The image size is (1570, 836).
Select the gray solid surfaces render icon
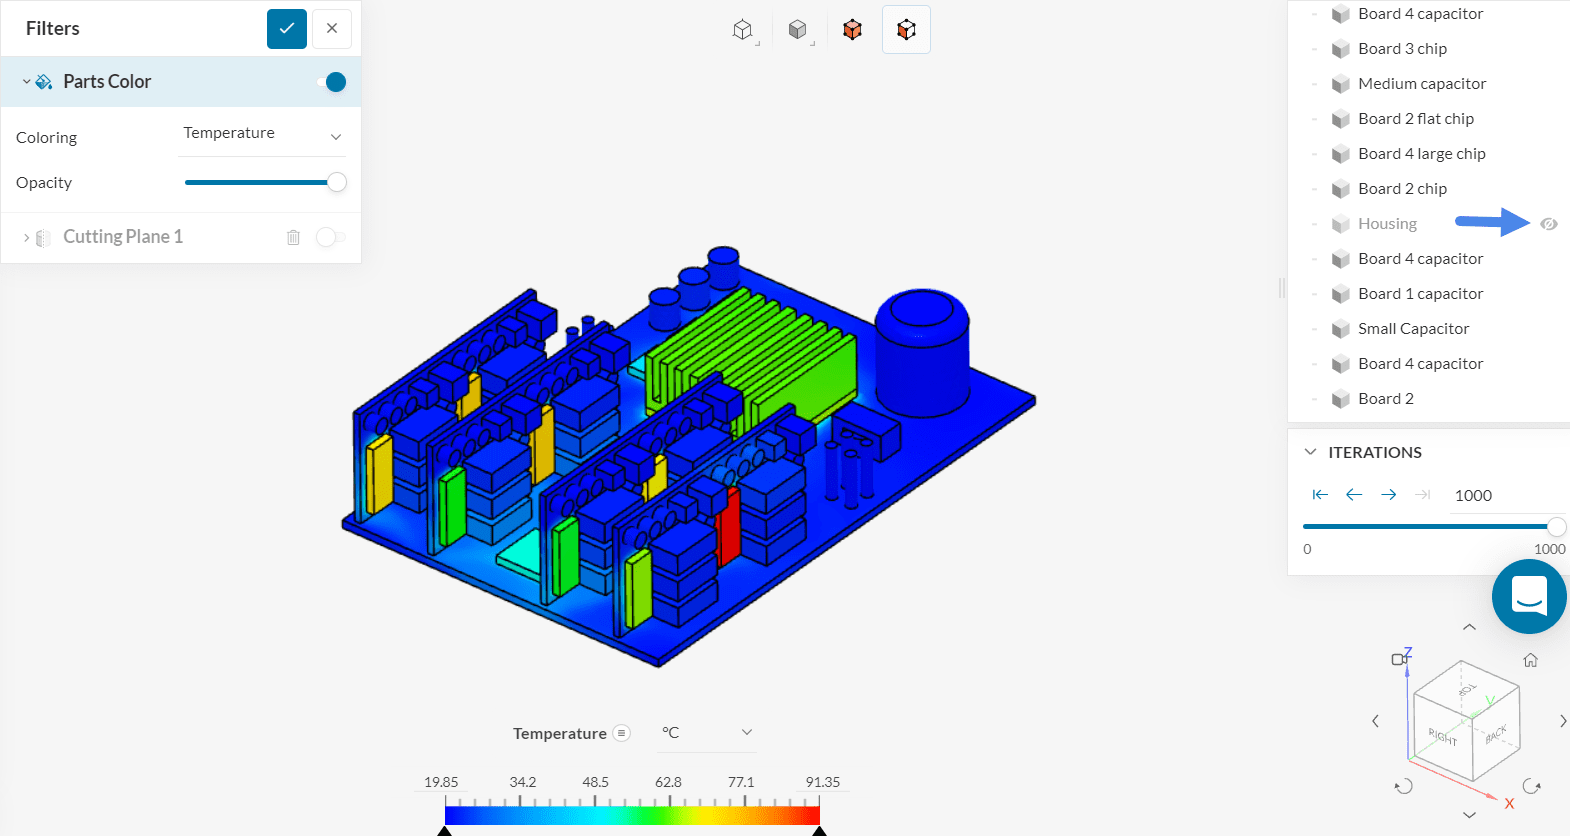coord(797,30)
